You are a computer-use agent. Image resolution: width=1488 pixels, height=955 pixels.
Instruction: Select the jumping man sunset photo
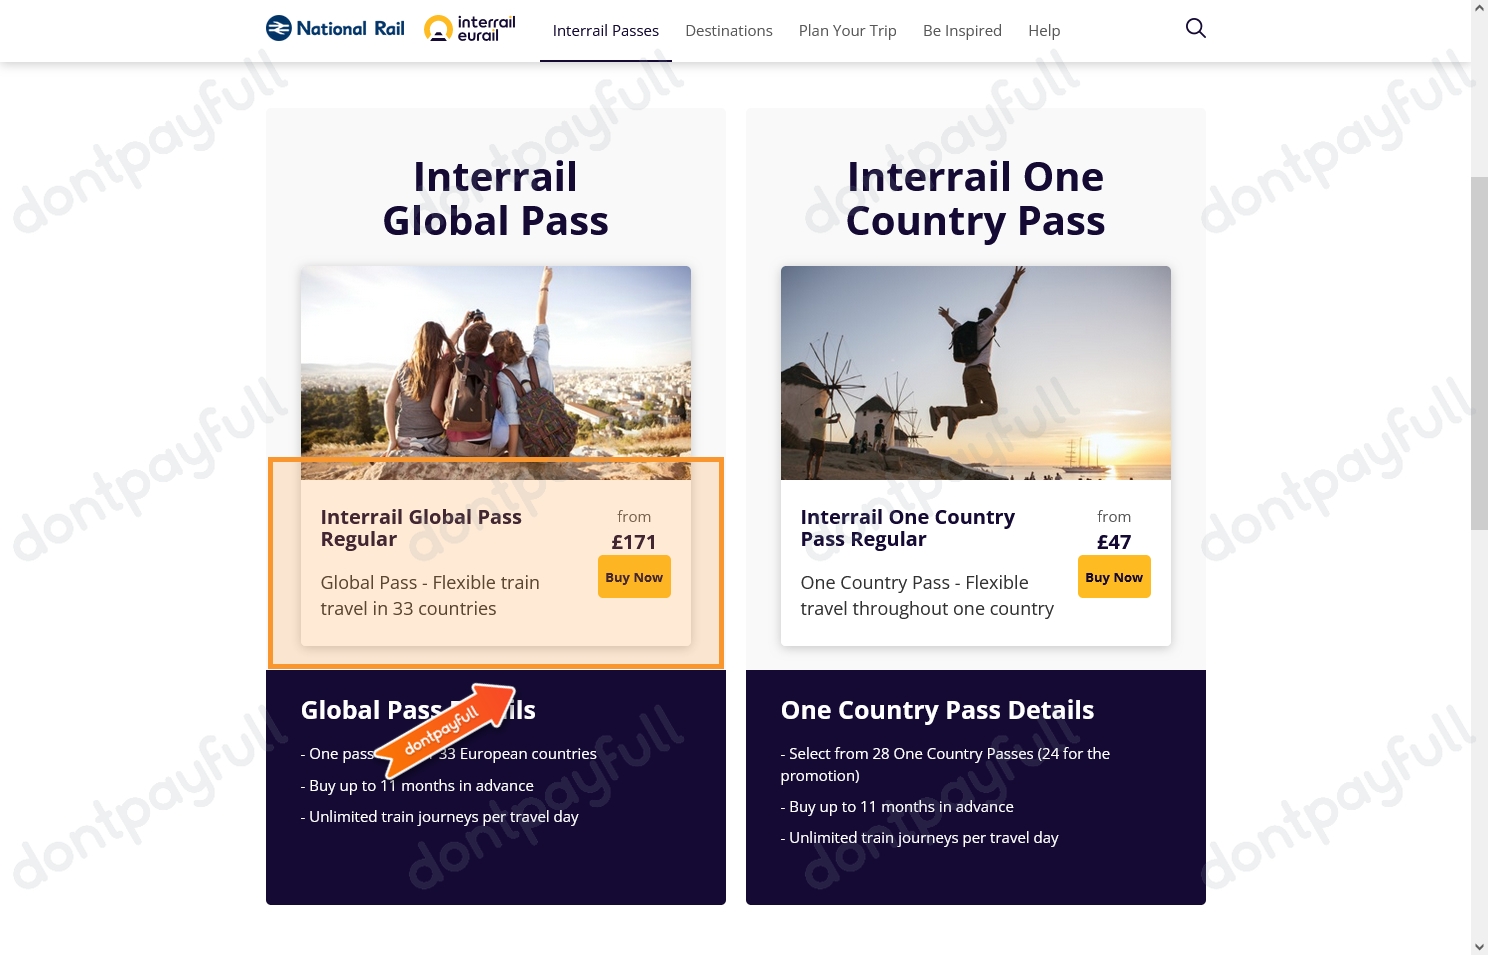point(976,372)
